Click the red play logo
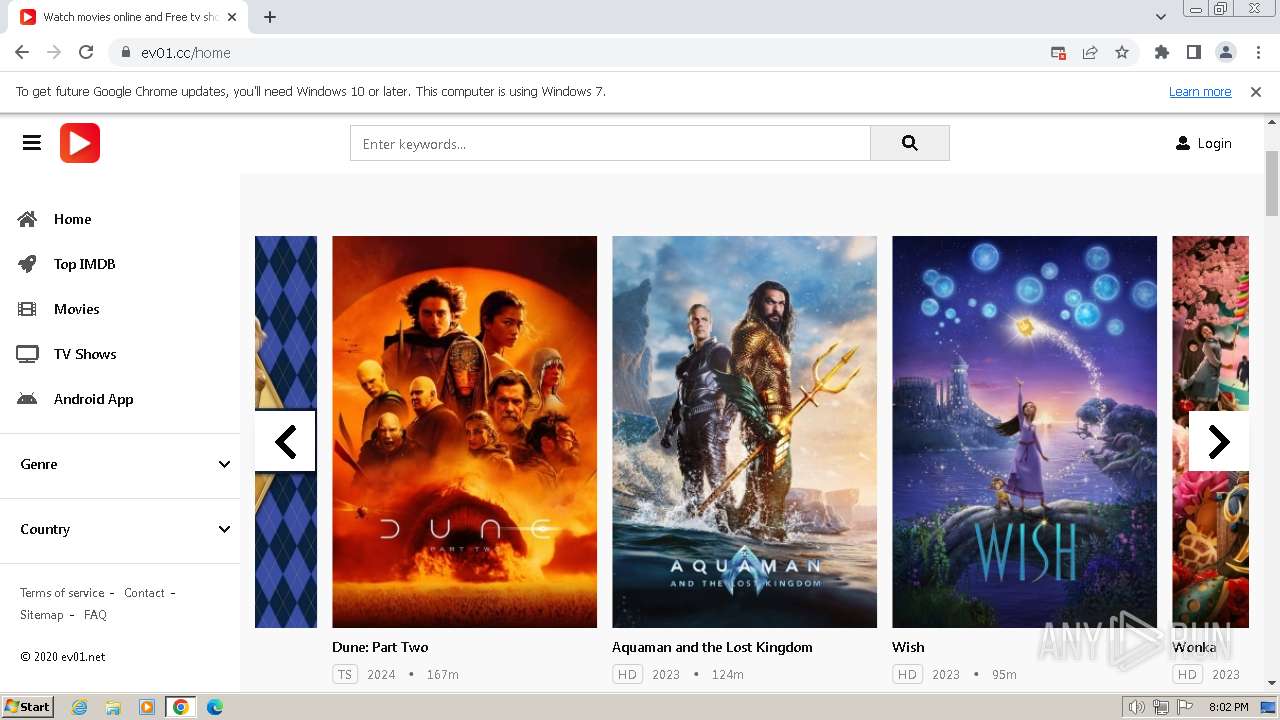Viewport: 1280px width, 720px height. point(80,143)
